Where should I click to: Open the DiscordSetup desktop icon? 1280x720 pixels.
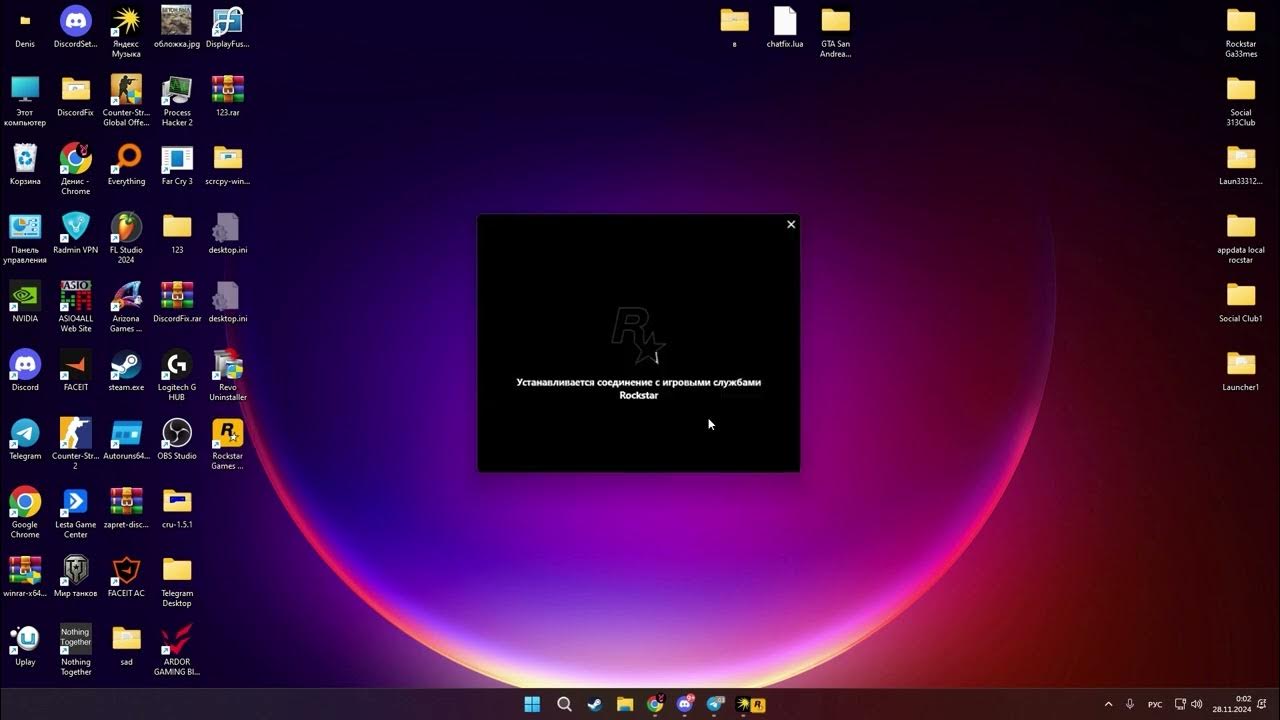[x=76, y=27]
